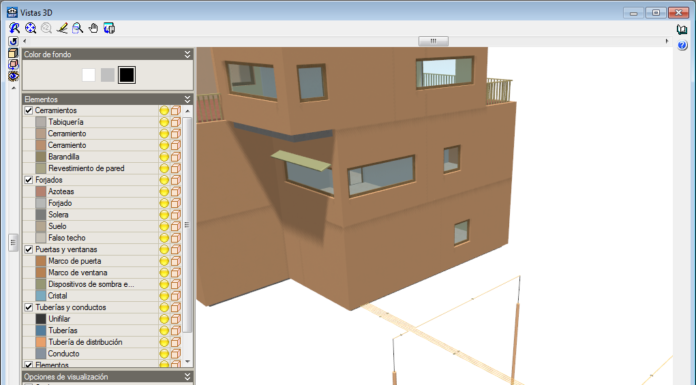Click the Elementos list scrollbar down arrow

pos(187,361)
